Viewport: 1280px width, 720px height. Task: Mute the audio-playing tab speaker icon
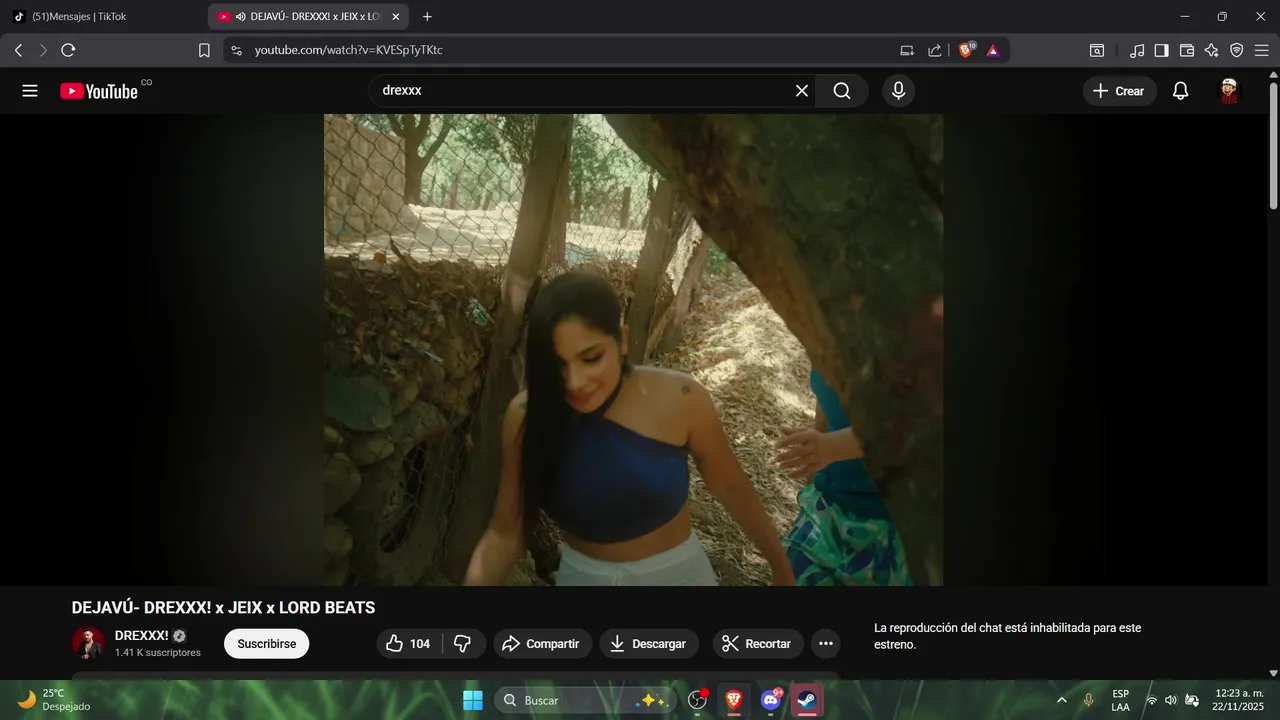[241, 17]
